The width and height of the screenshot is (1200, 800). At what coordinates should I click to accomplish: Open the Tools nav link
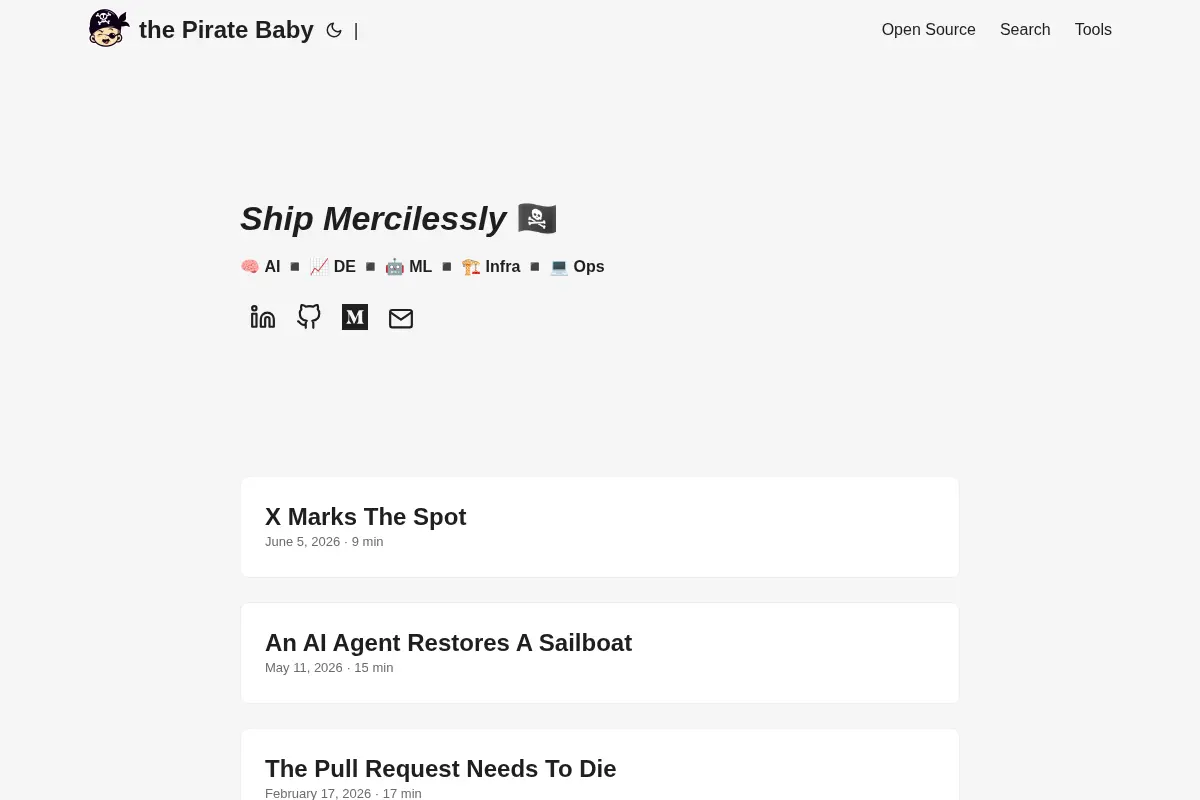(x=1093, y=30)
